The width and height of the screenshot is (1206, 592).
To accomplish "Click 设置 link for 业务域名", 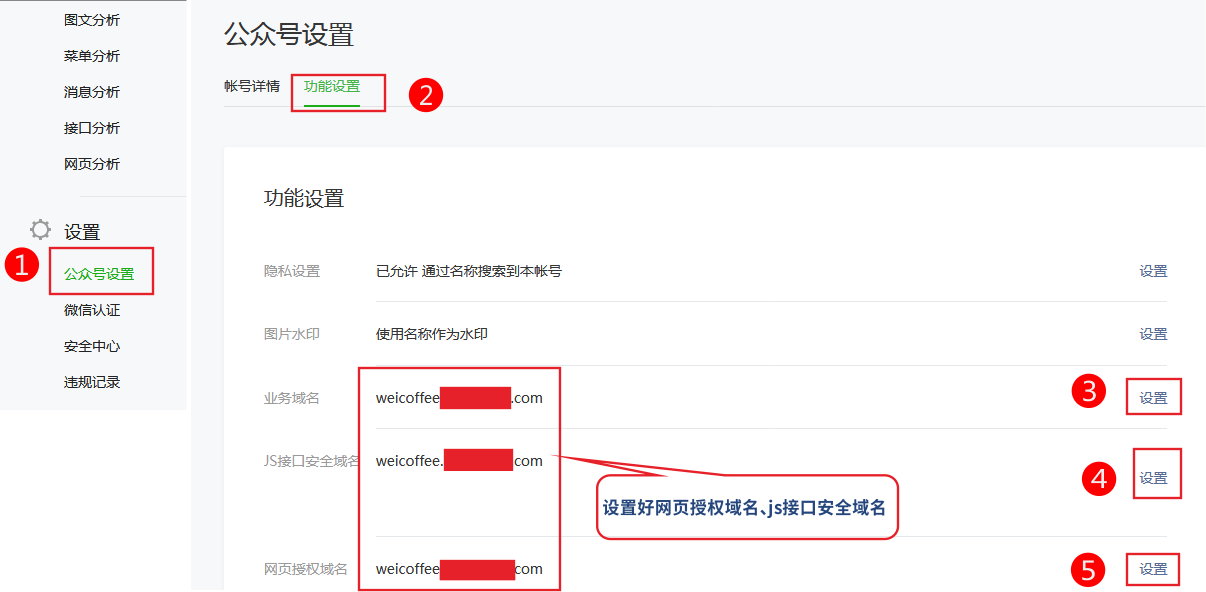I will pyautogui.click(x=1153, y=398).
